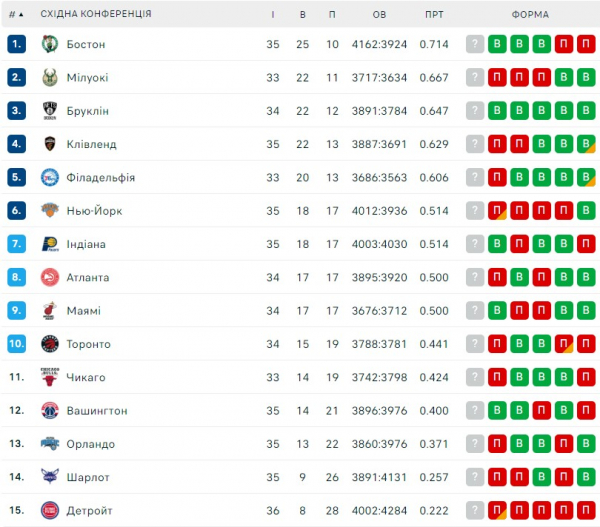The height and width of the screenshot is (527, 600).
Task: Click the Atlanta Hawks logo icon
Action: (50, 277)
